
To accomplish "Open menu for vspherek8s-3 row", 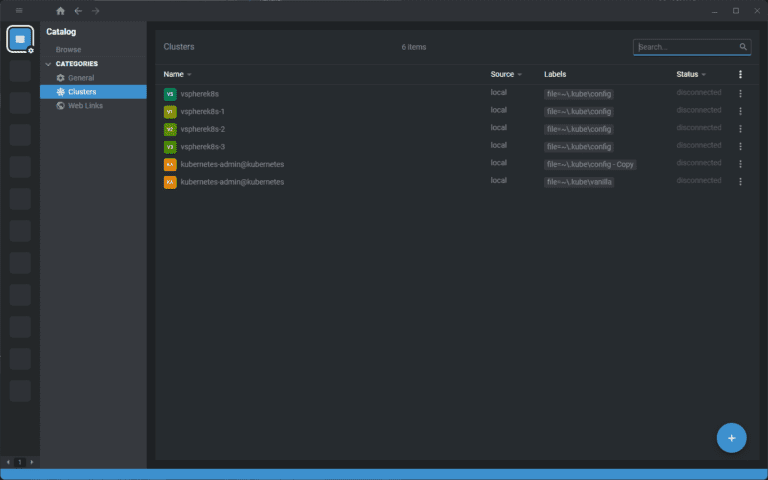I will click(740, 146).
